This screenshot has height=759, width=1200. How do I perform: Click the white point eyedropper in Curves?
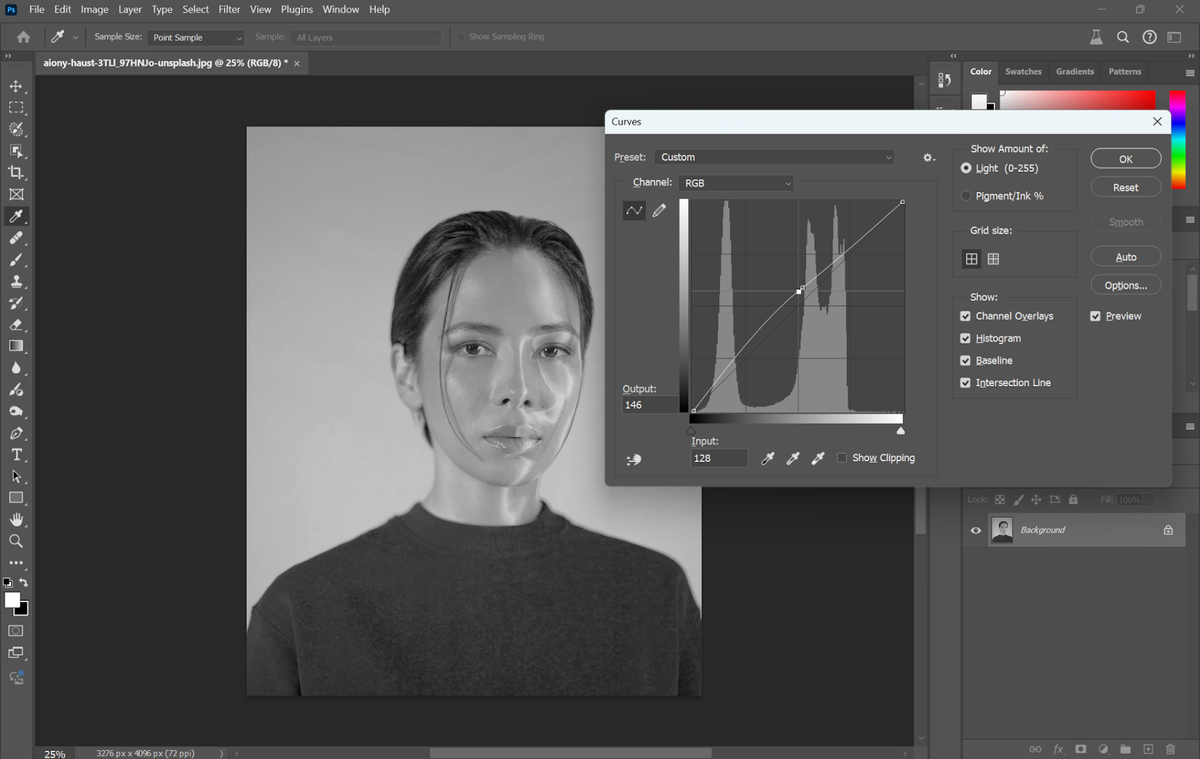tap(818, 458)
